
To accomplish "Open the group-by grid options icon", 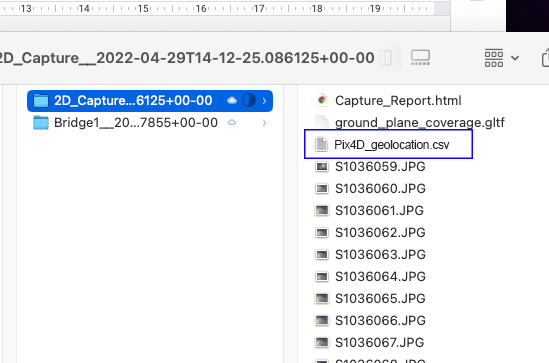I will coord(494,58).
